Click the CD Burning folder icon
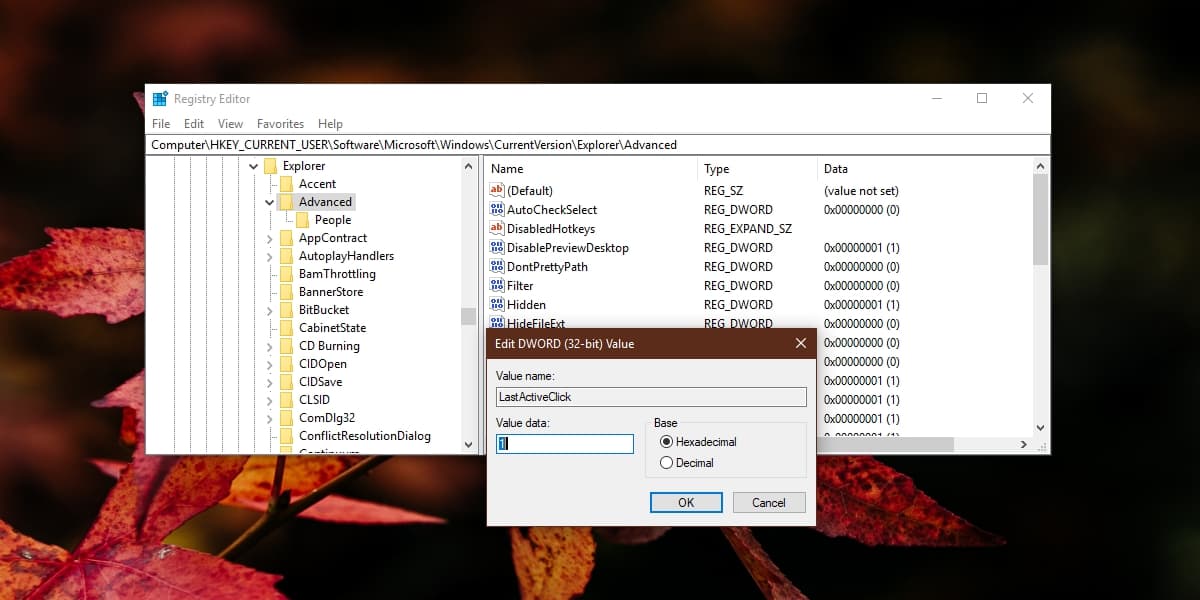This screenshot has height=600, width=1200. pyautogui.click(x=286, y=346)
